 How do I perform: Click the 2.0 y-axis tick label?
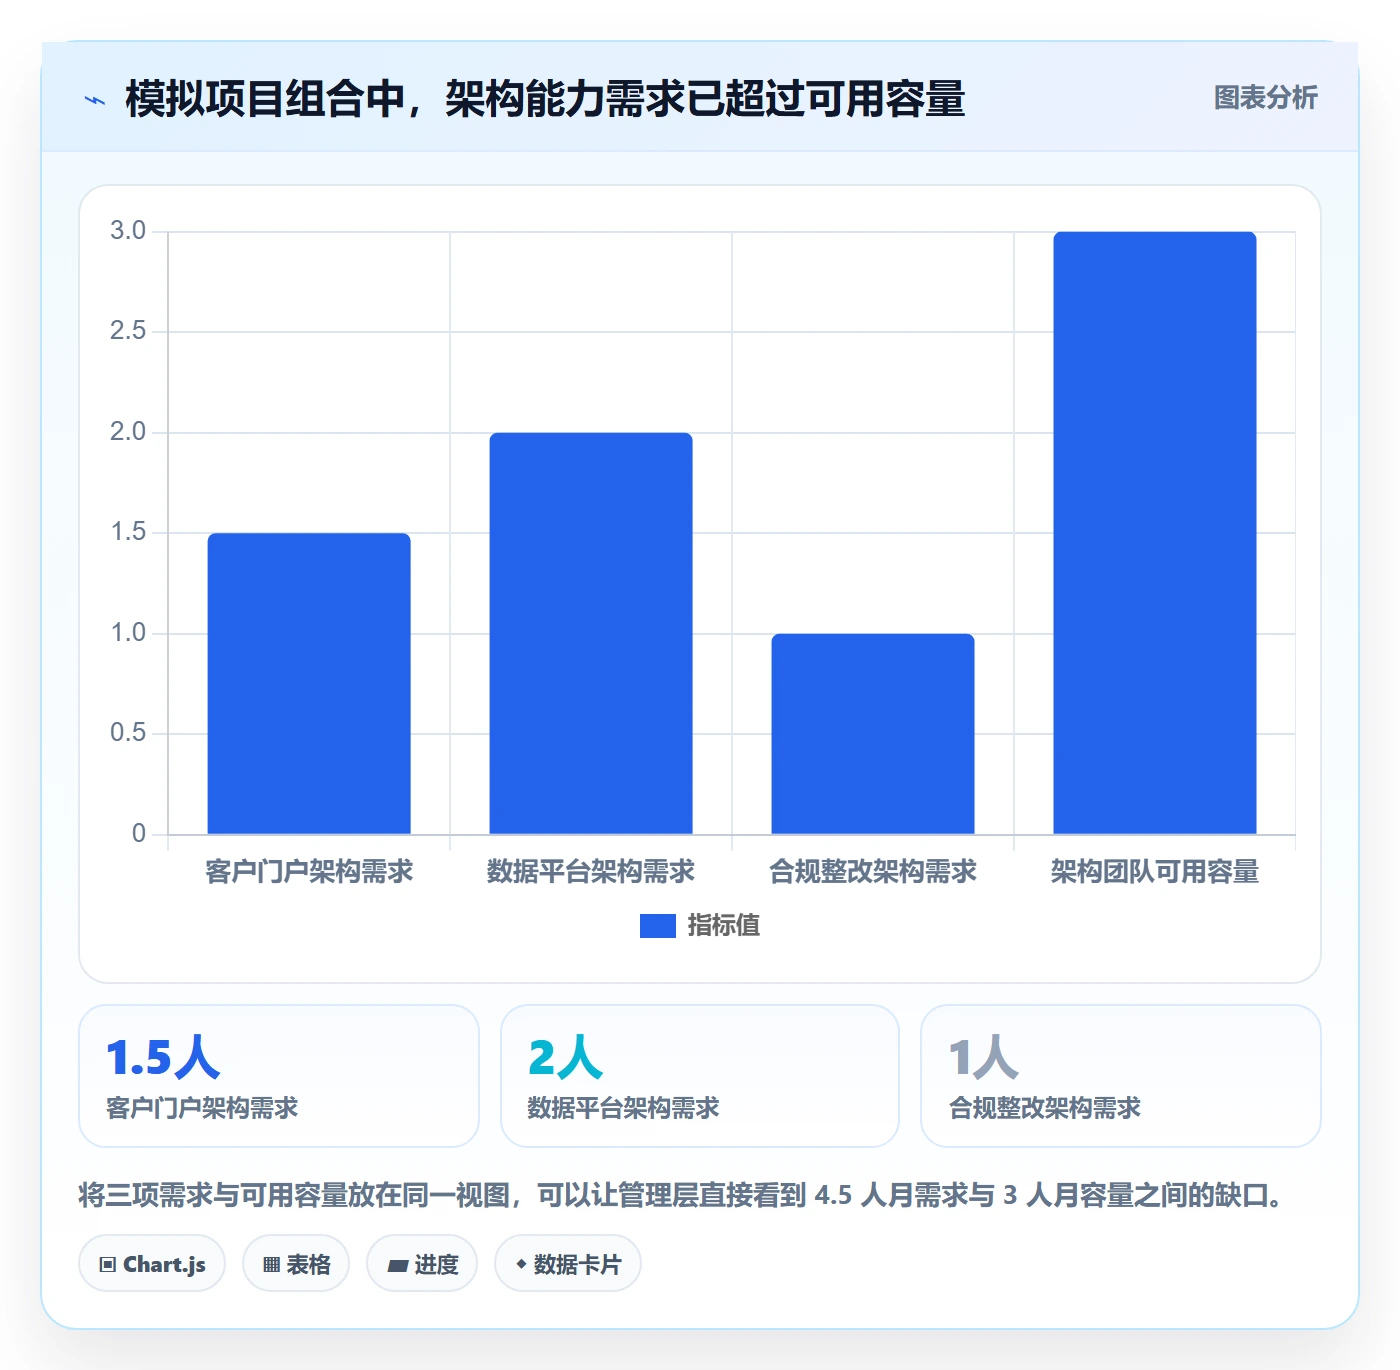coord(128,432)
